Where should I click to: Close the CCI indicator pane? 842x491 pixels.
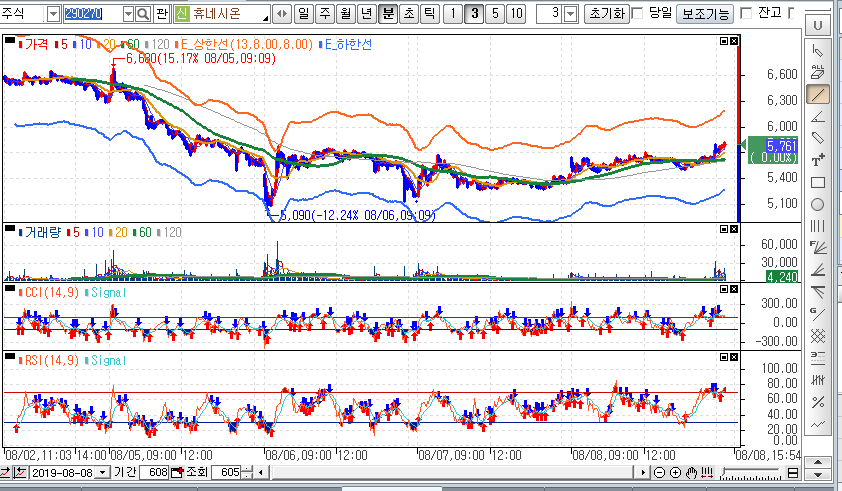734,289
